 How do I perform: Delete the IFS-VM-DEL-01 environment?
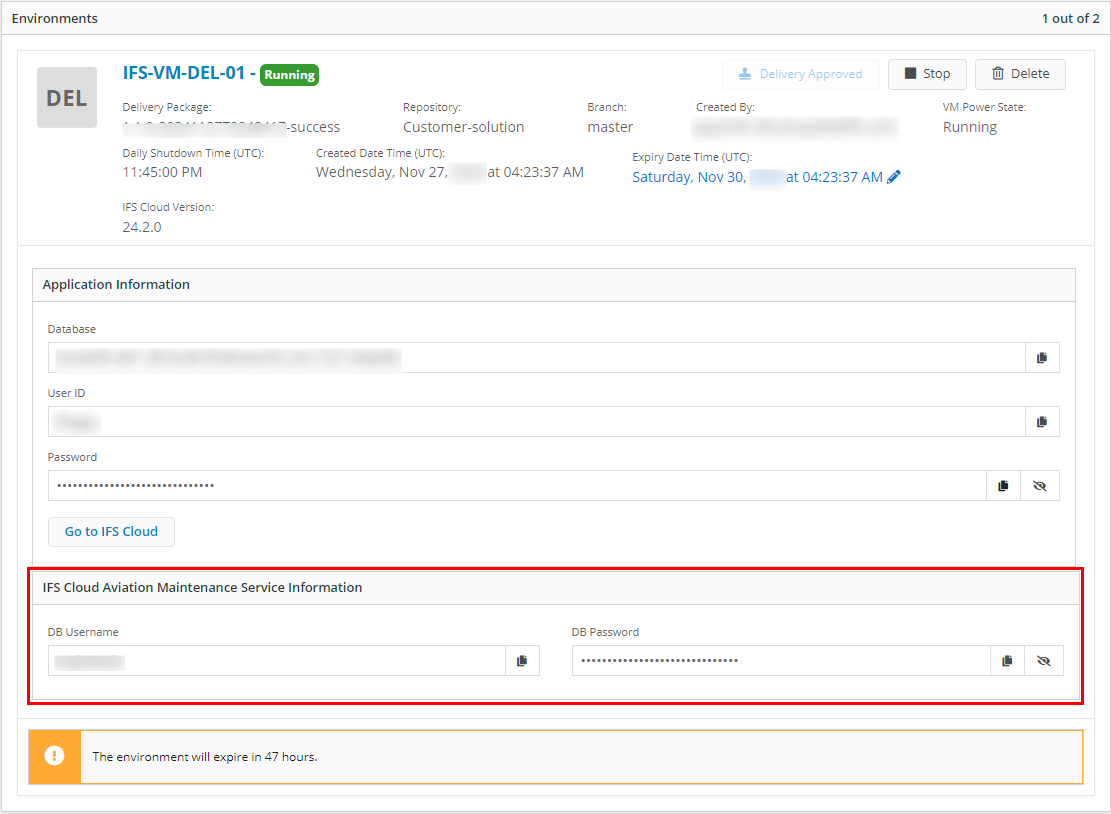(1020, 74)
